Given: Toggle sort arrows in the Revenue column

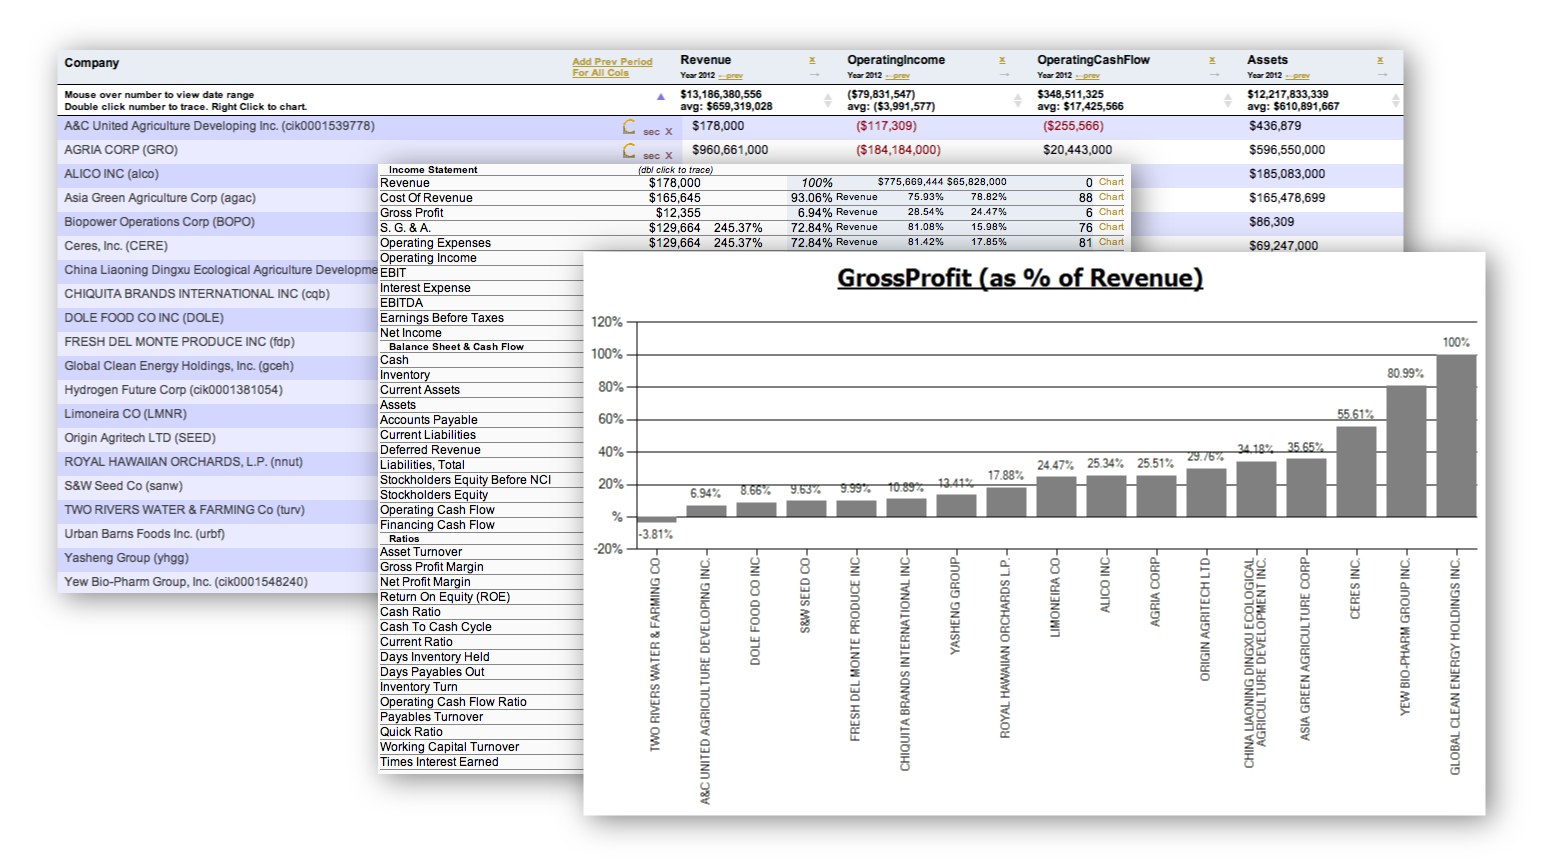Looking at the screenshot, I should click(827, 100).
